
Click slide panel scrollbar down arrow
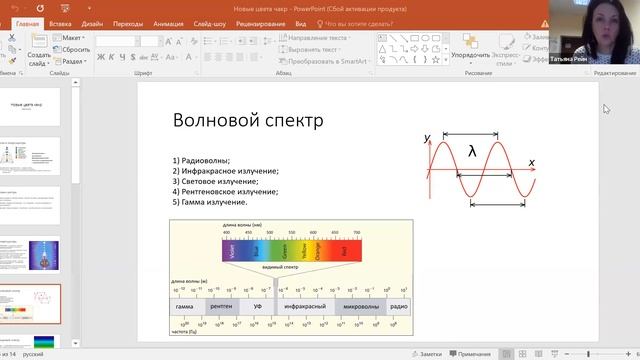pos(76,343)
